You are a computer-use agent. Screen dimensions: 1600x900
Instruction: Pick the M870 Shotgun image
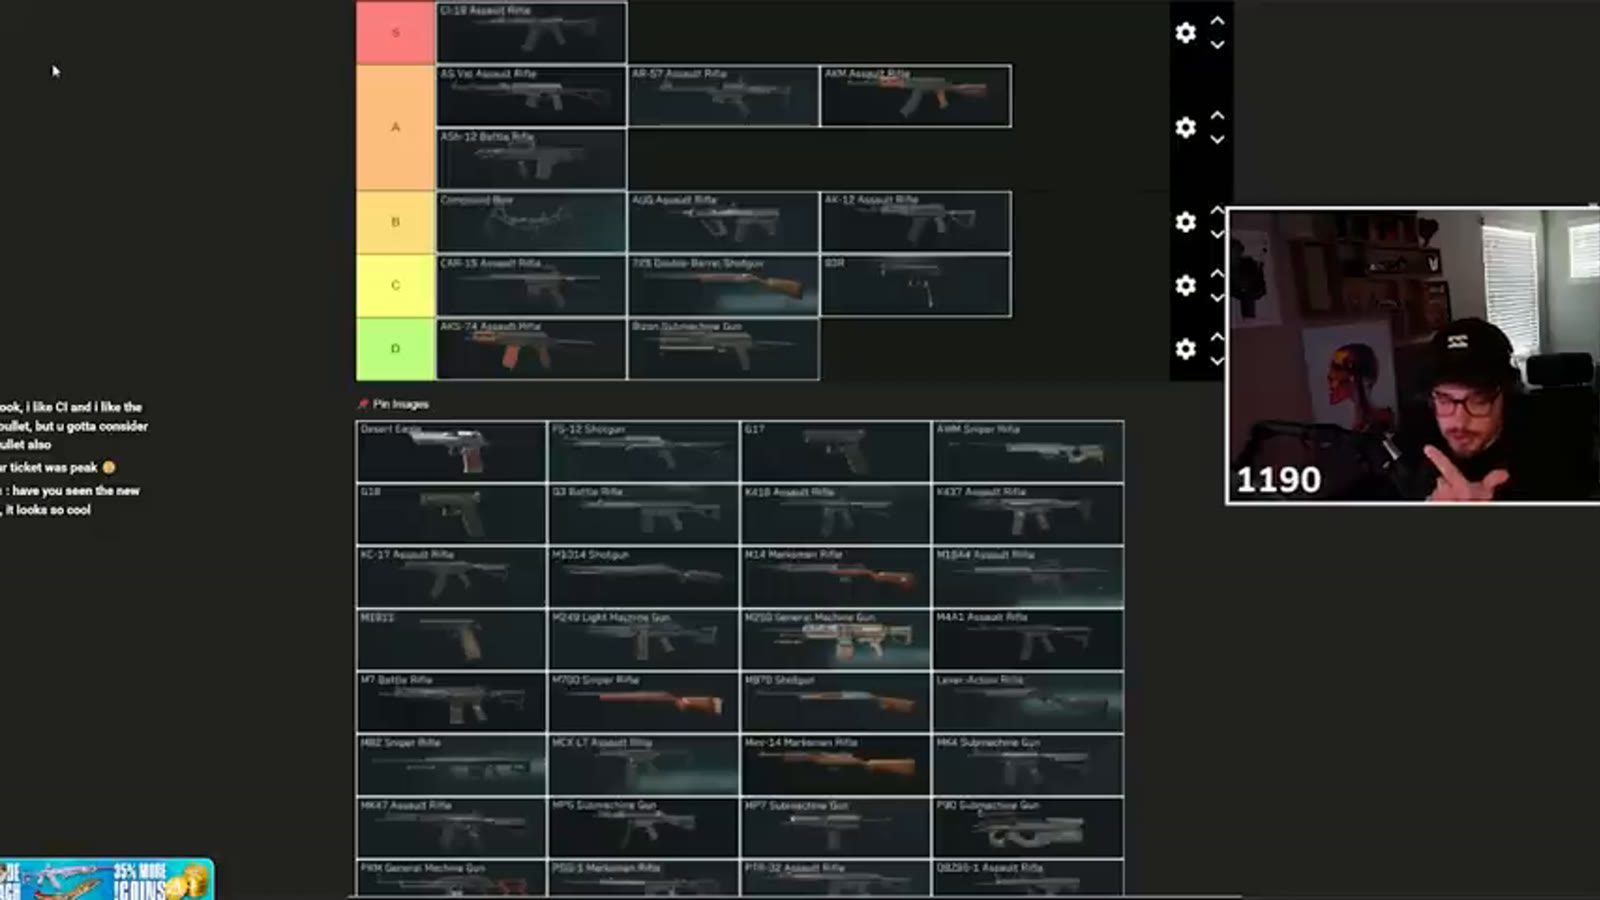pos(835,703)
